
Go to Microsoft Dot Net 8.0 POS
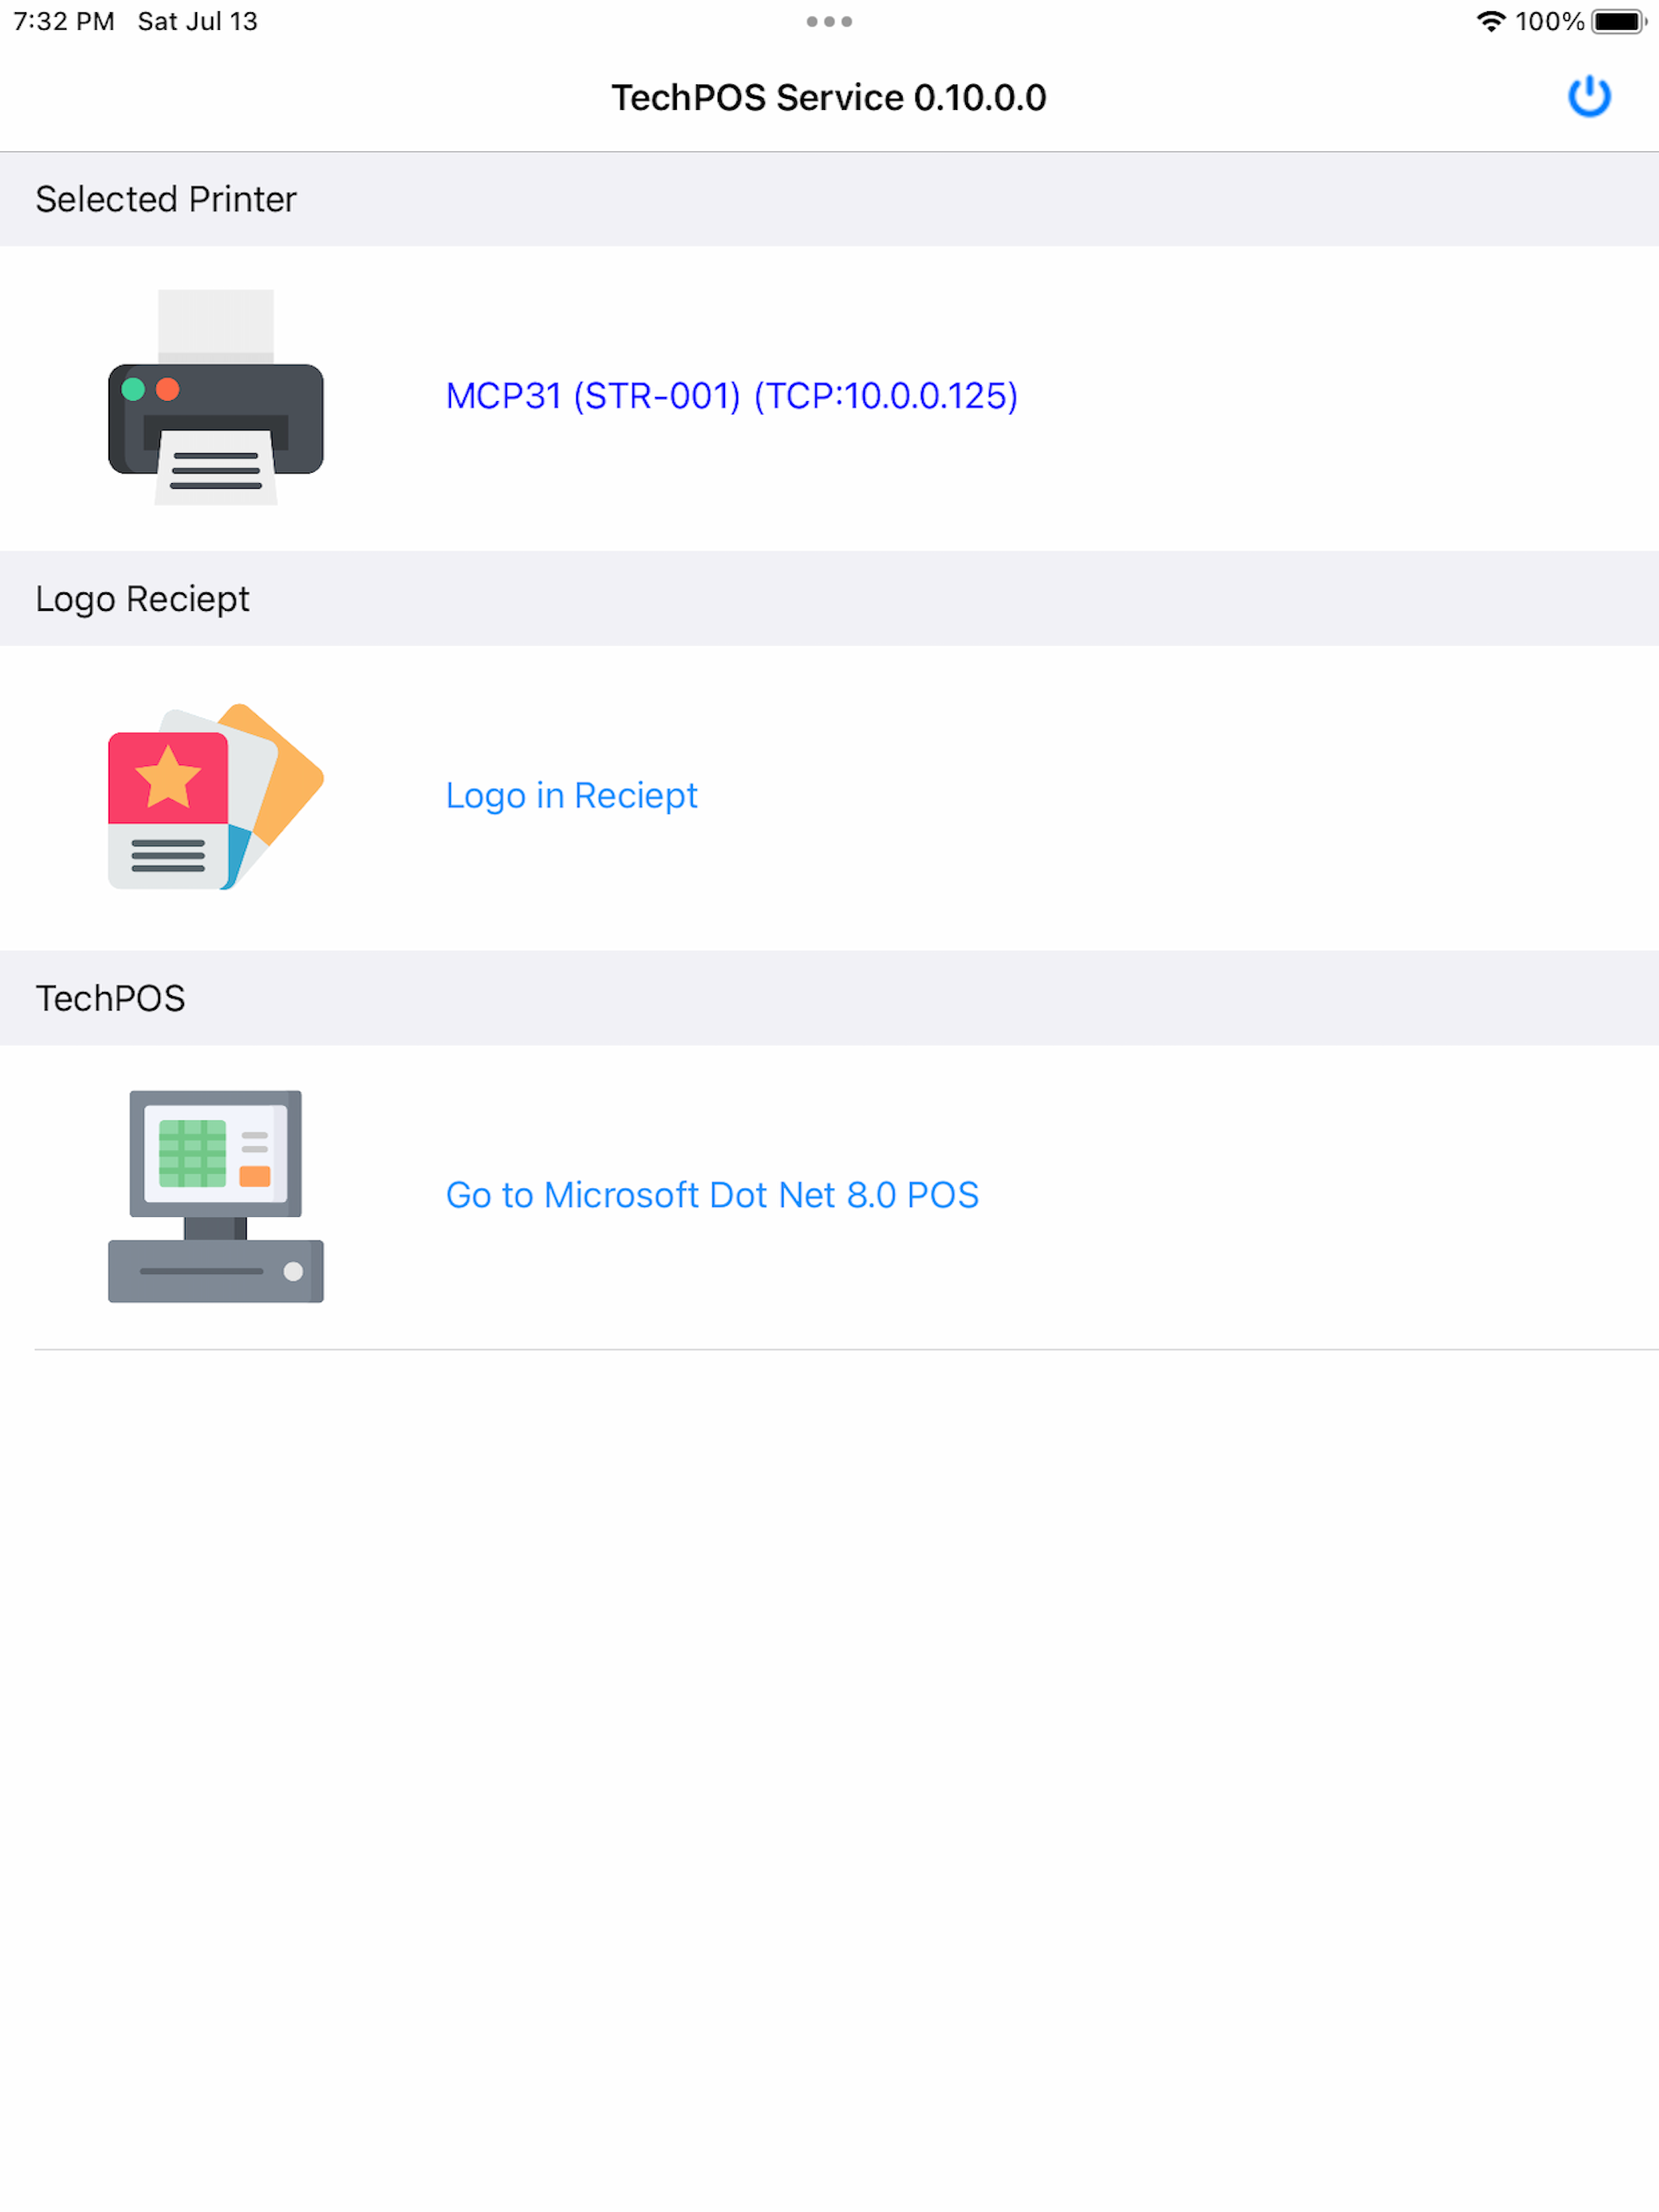pyautogui.click(x=712, y=1195)
